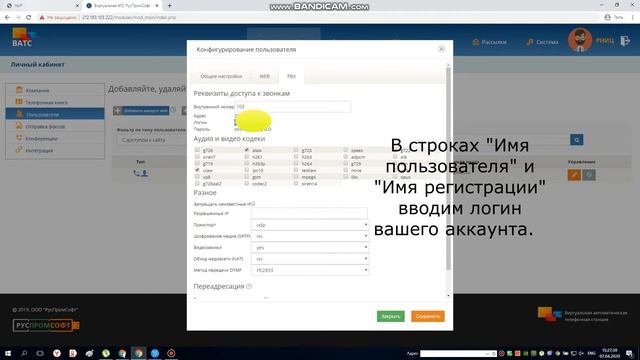
Task: Click the help icon next to add button
Action: point(173,110)
